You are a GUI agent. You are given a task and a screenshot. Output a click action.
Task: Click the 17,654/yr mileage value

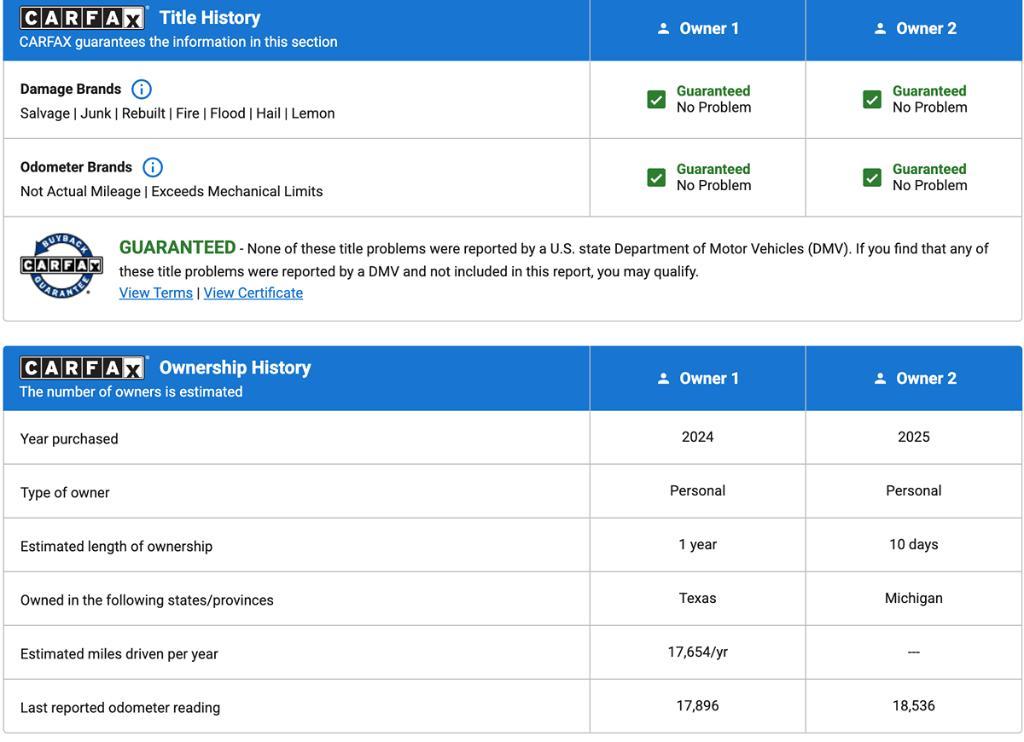coord(697,652)
